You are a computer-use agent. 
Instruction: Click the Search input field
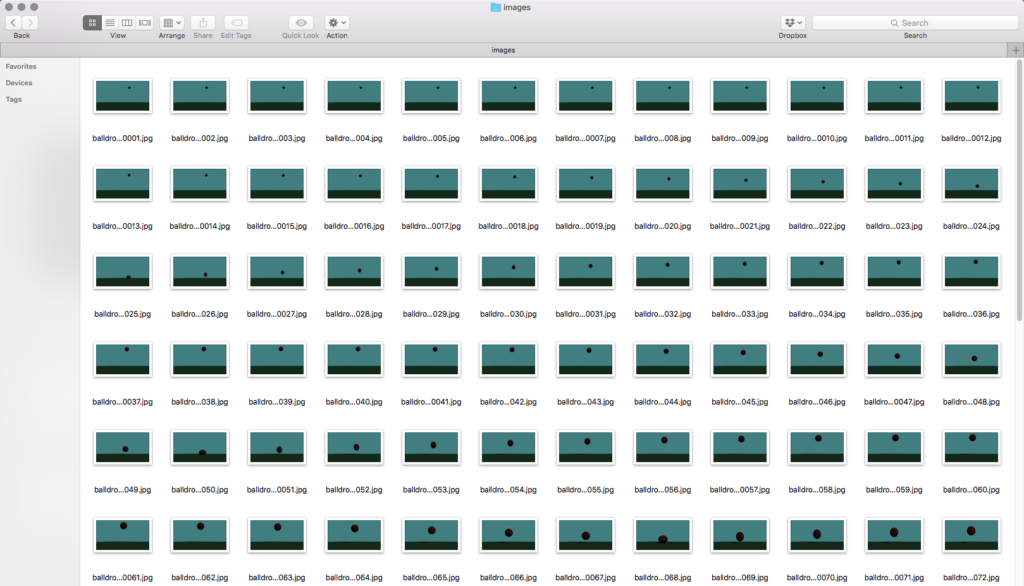click(914, 22)
